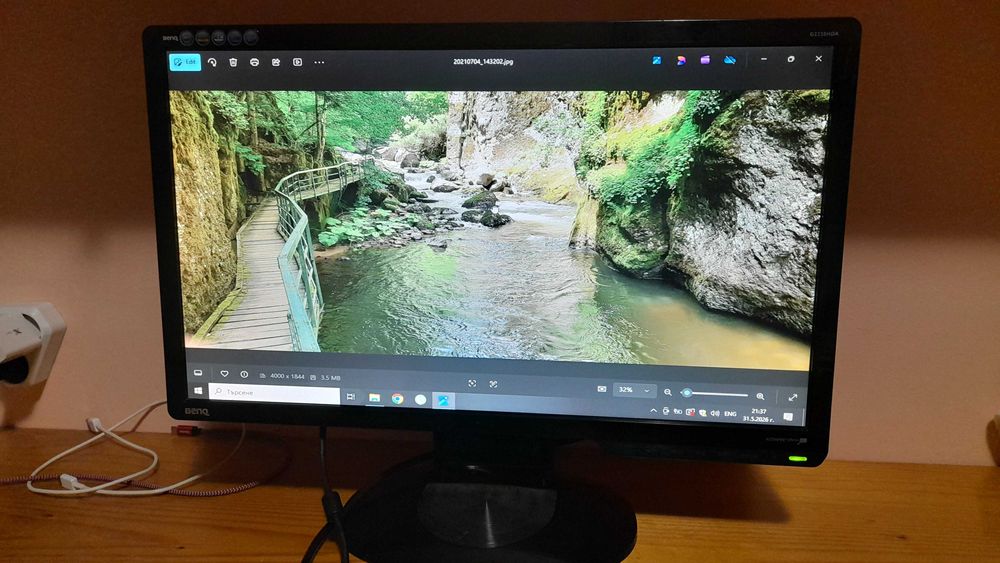
Task: Click the Edit button in Photos
Action: (x=185, y=62)
